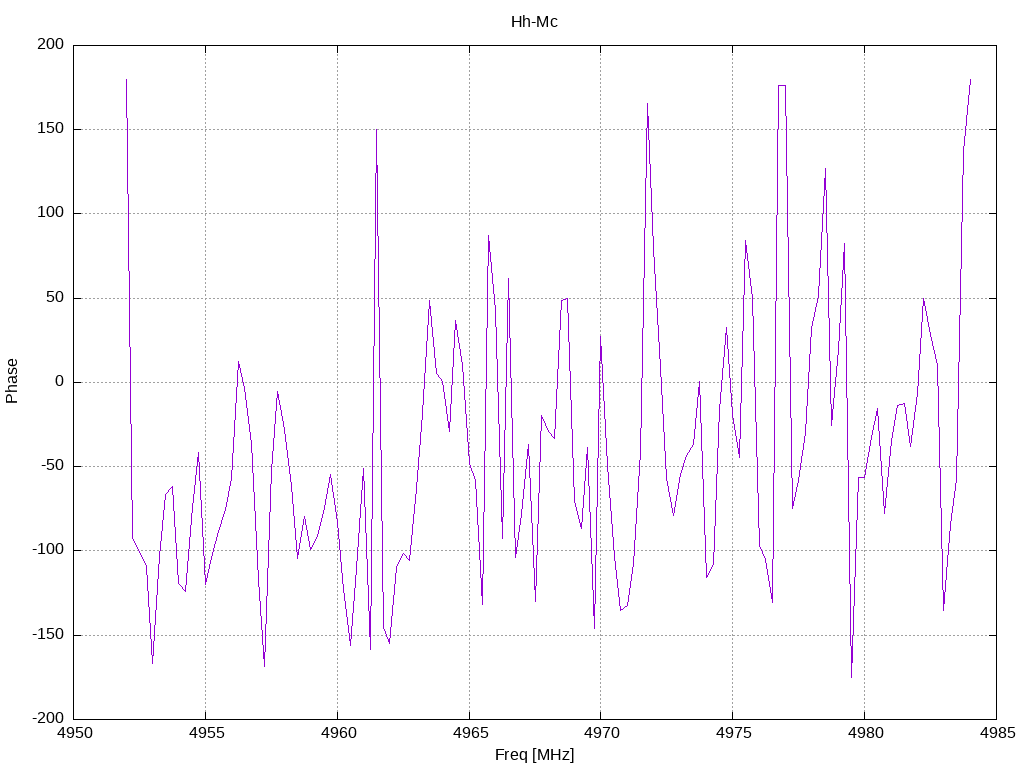The width and height of the screenshot is (1024, 768).
Task: Click the x-axis tick label '4975'
Action: 734,733
